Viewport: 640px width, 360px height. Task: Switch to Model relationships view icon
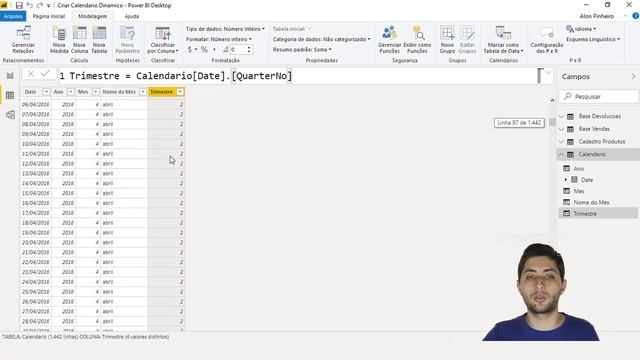pos(10,115)
